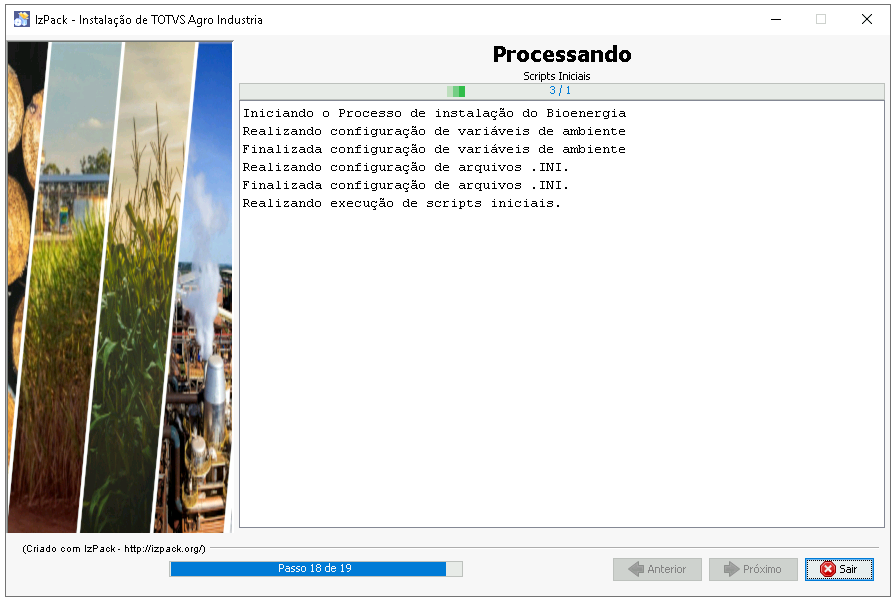Click the Processando heading
The width and height of the screenshot is (896, 602).
(x=562, y=54)
